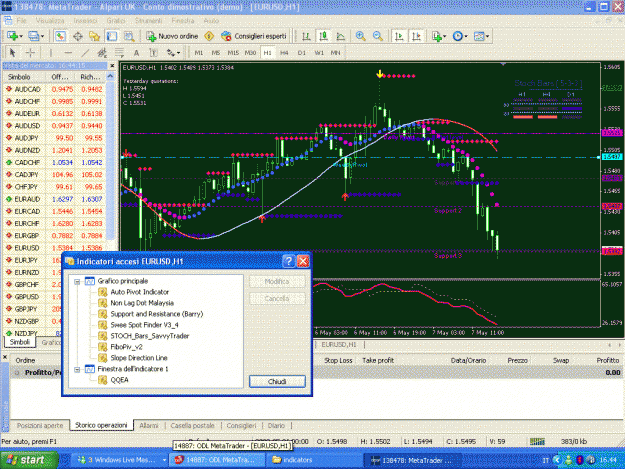
Task: Open the Data Window crosshair icon
Action: (77, 36)
